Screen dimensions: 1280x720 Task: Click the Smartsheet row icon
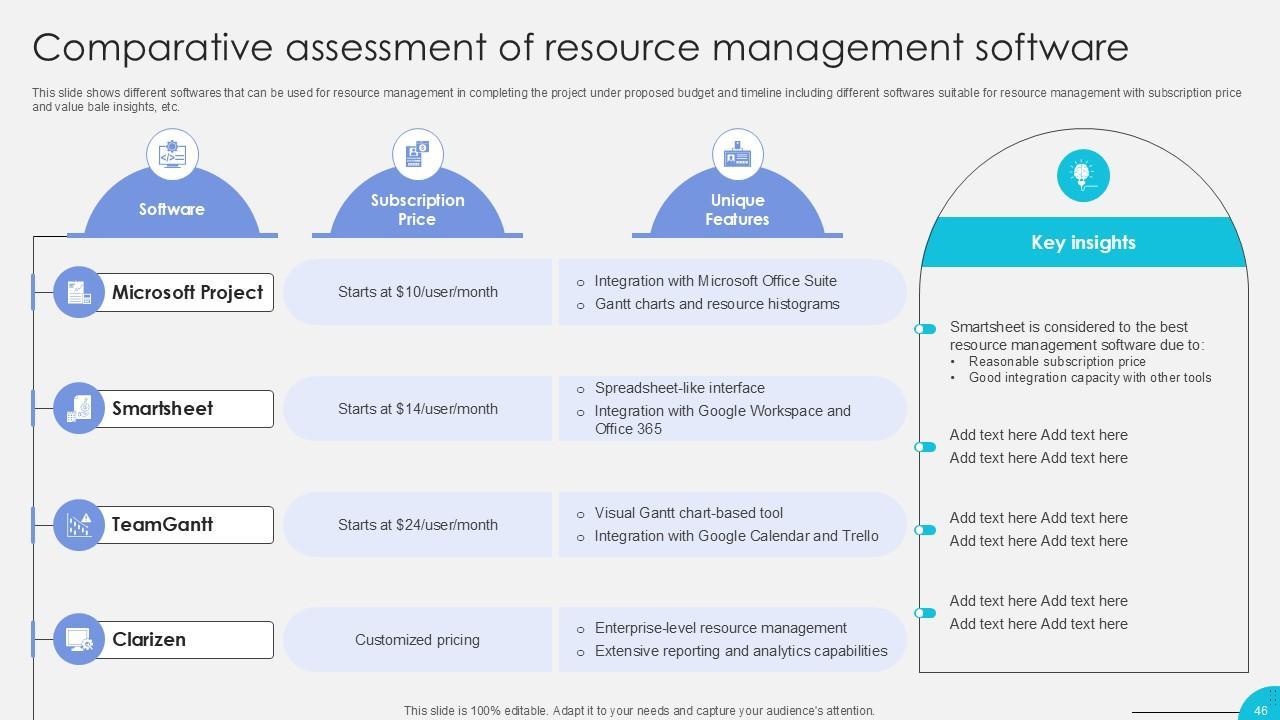(x=79, y=408)
